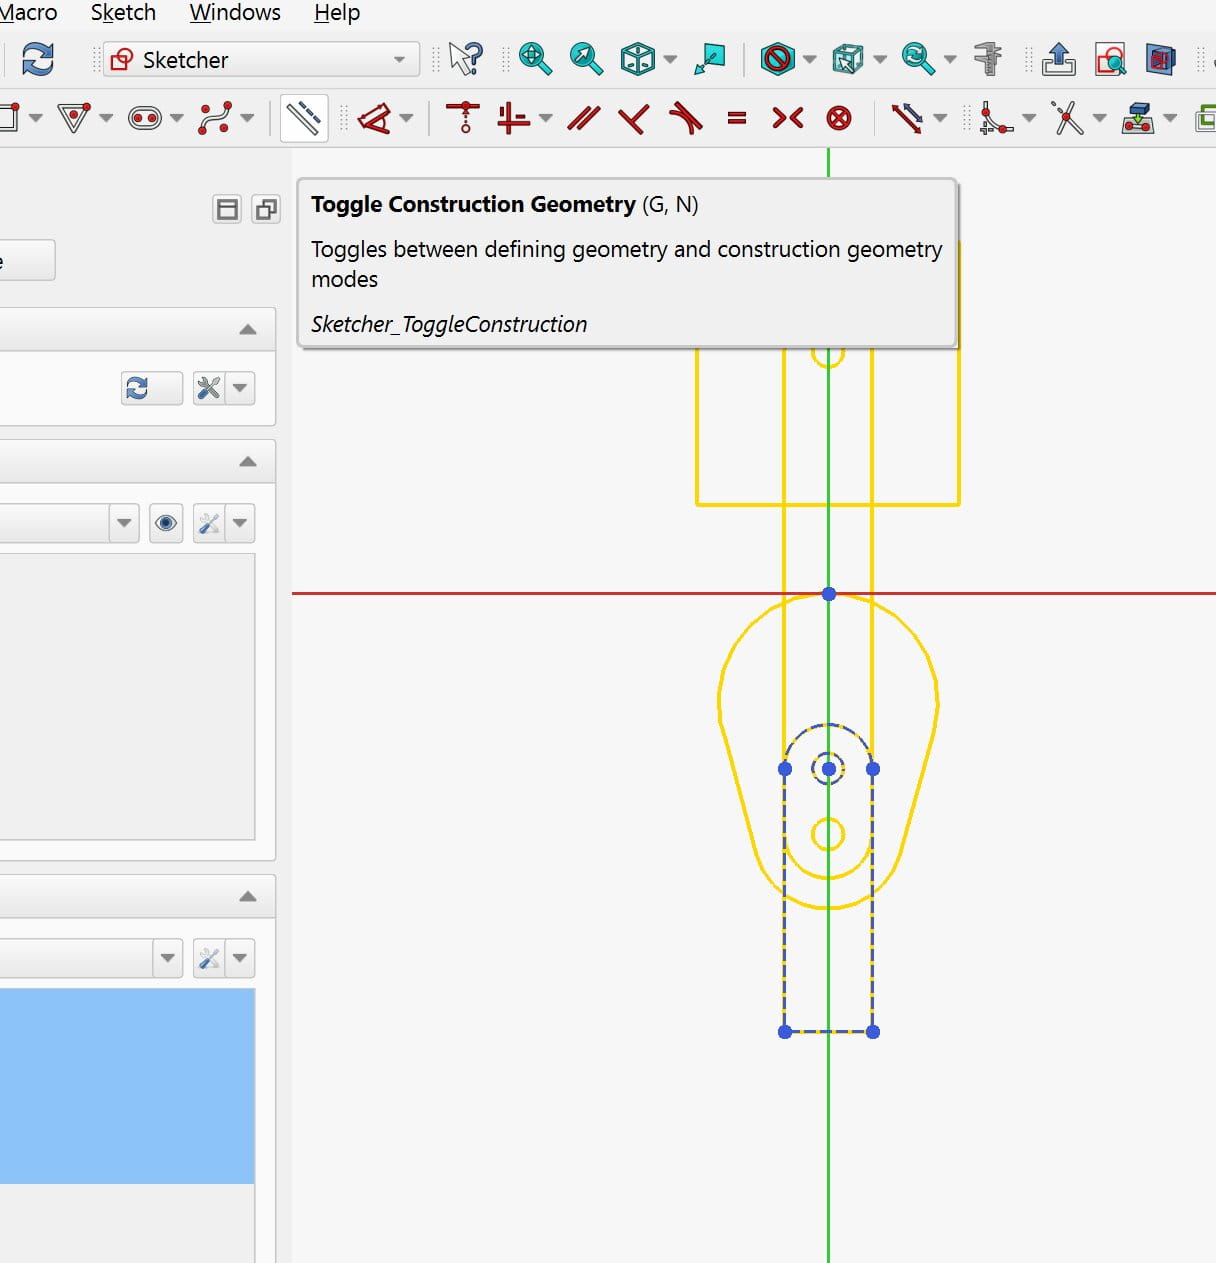Select the perpendicular constraint icon
The image size is (1216, 1263).
coord(633,119)
